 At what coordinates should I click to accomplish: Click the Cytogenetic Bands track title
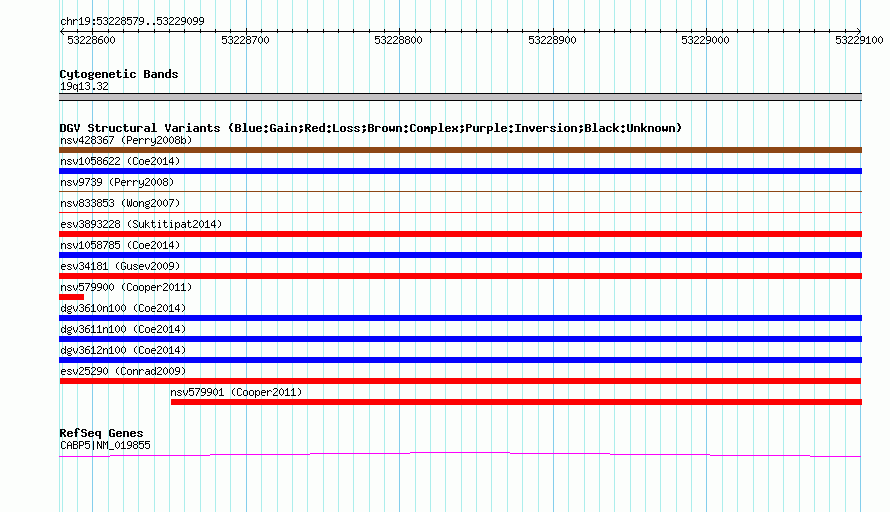click(119, 74)
